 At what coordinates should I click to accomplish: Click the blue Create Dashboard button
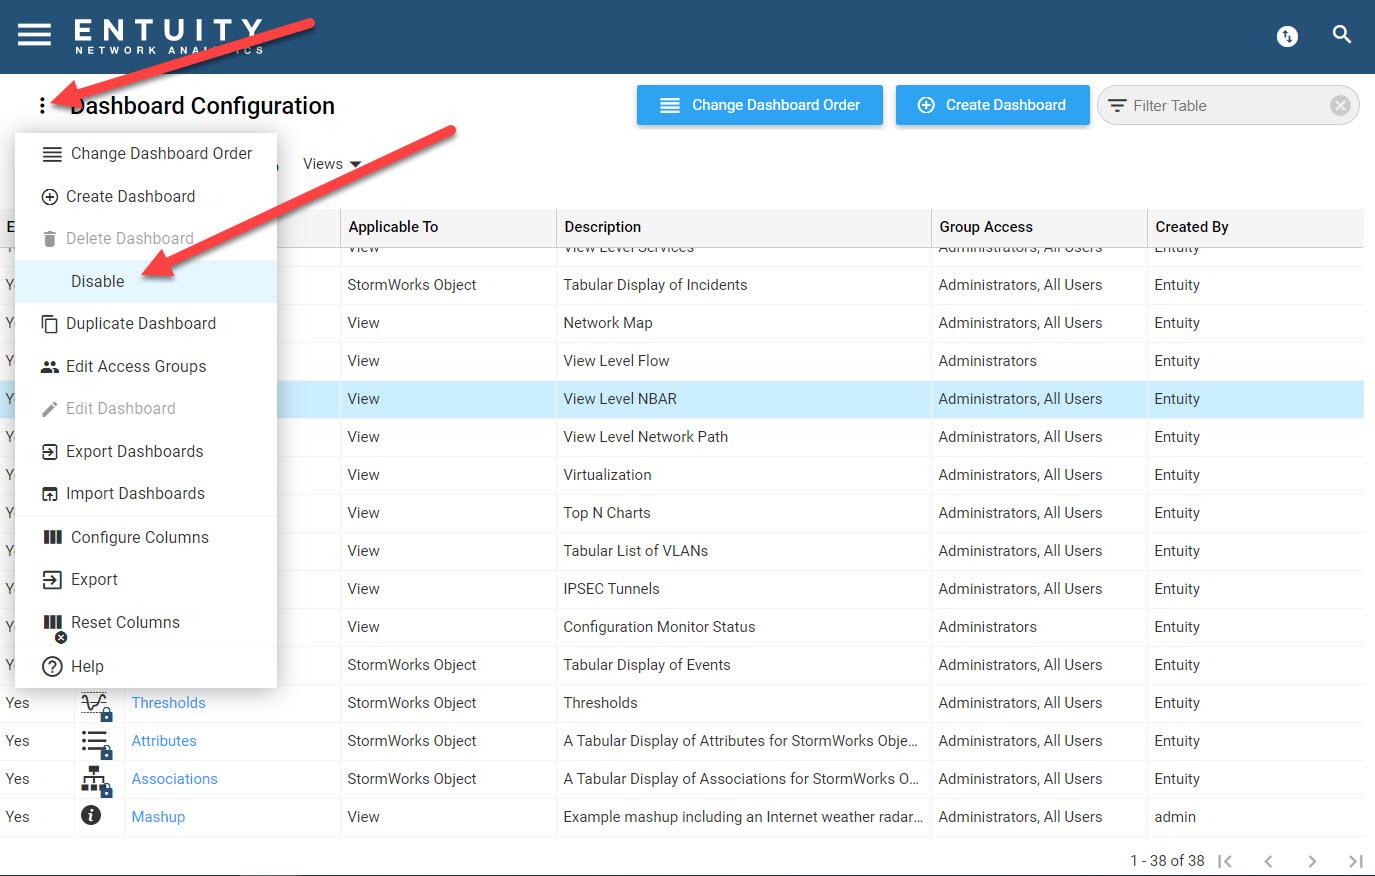[992, 105]
